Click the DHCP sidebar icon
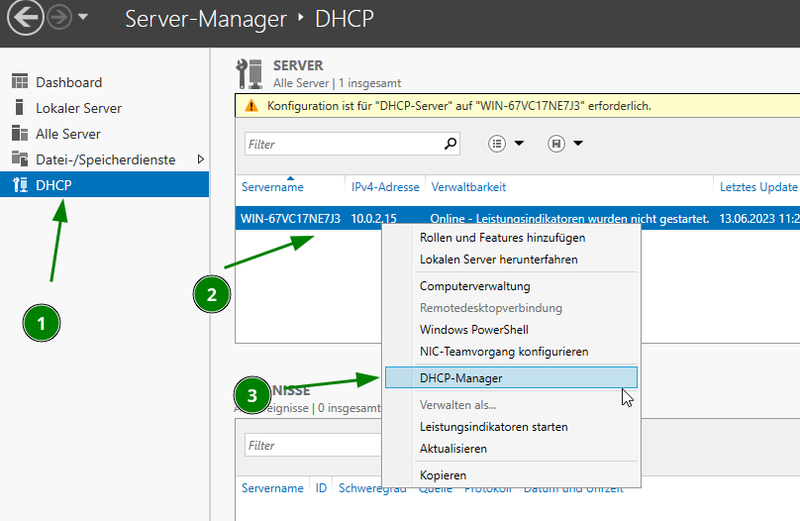 (x=18, y=185)
